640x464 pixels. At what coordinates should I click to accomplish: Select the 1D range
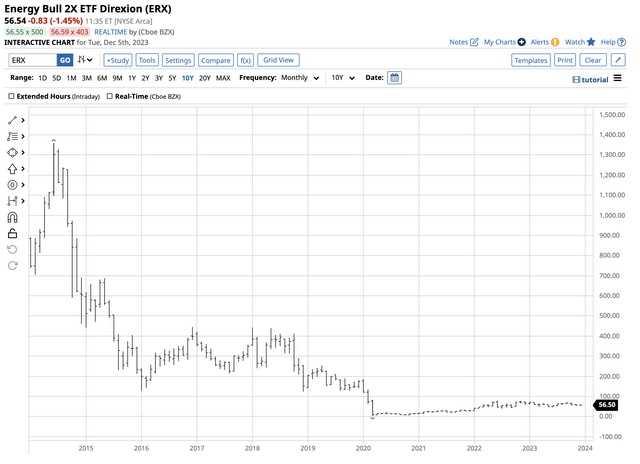tap(42, 78)
